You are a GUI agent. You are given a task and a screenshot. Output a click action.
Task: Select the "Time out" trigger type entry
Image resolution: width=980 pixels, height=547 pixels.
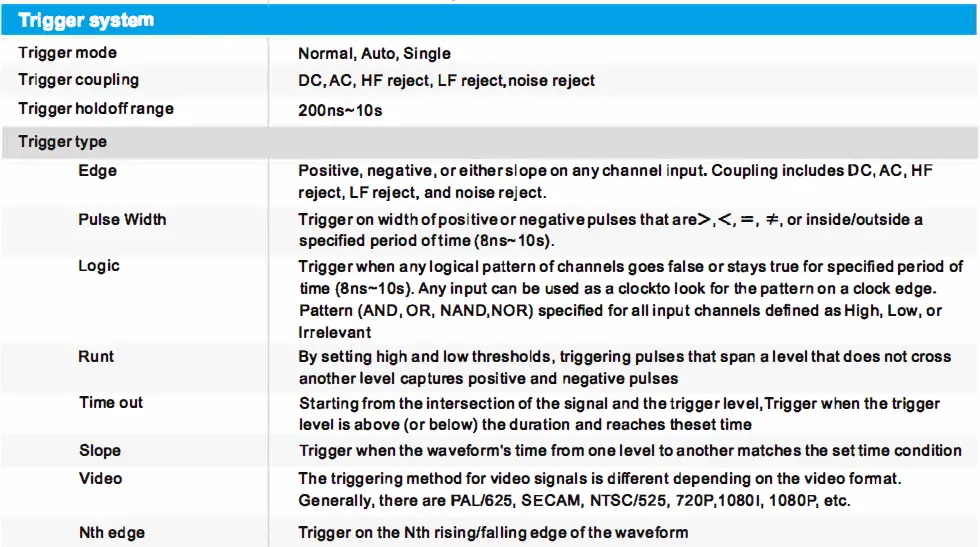tap(111, 403)
